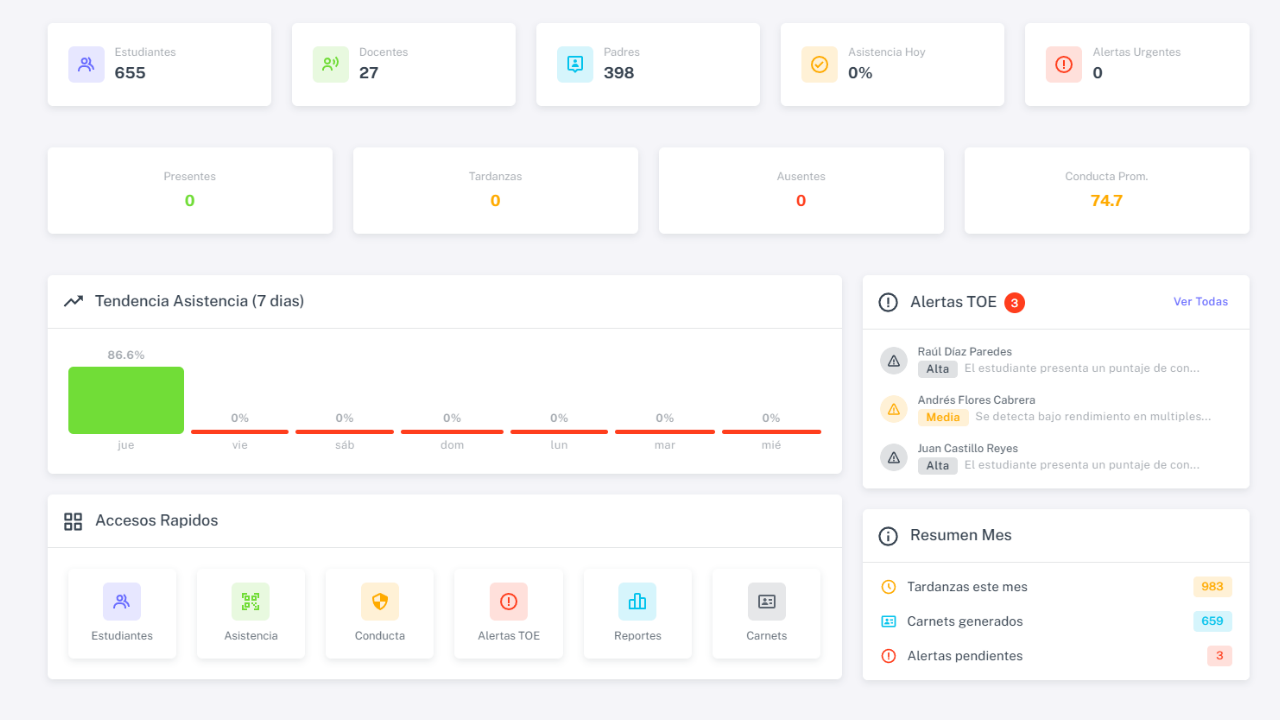Click the Asistencia Hoy checkmark icon
The image size is (1280, 720).
coord(819,64)
